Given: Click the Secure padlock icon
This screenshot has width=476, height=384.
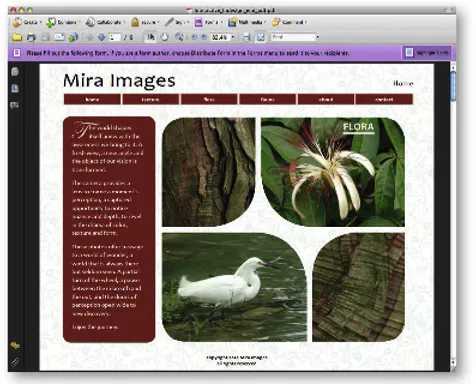Looking at the screenshot, I should click(x=135, y=22).
